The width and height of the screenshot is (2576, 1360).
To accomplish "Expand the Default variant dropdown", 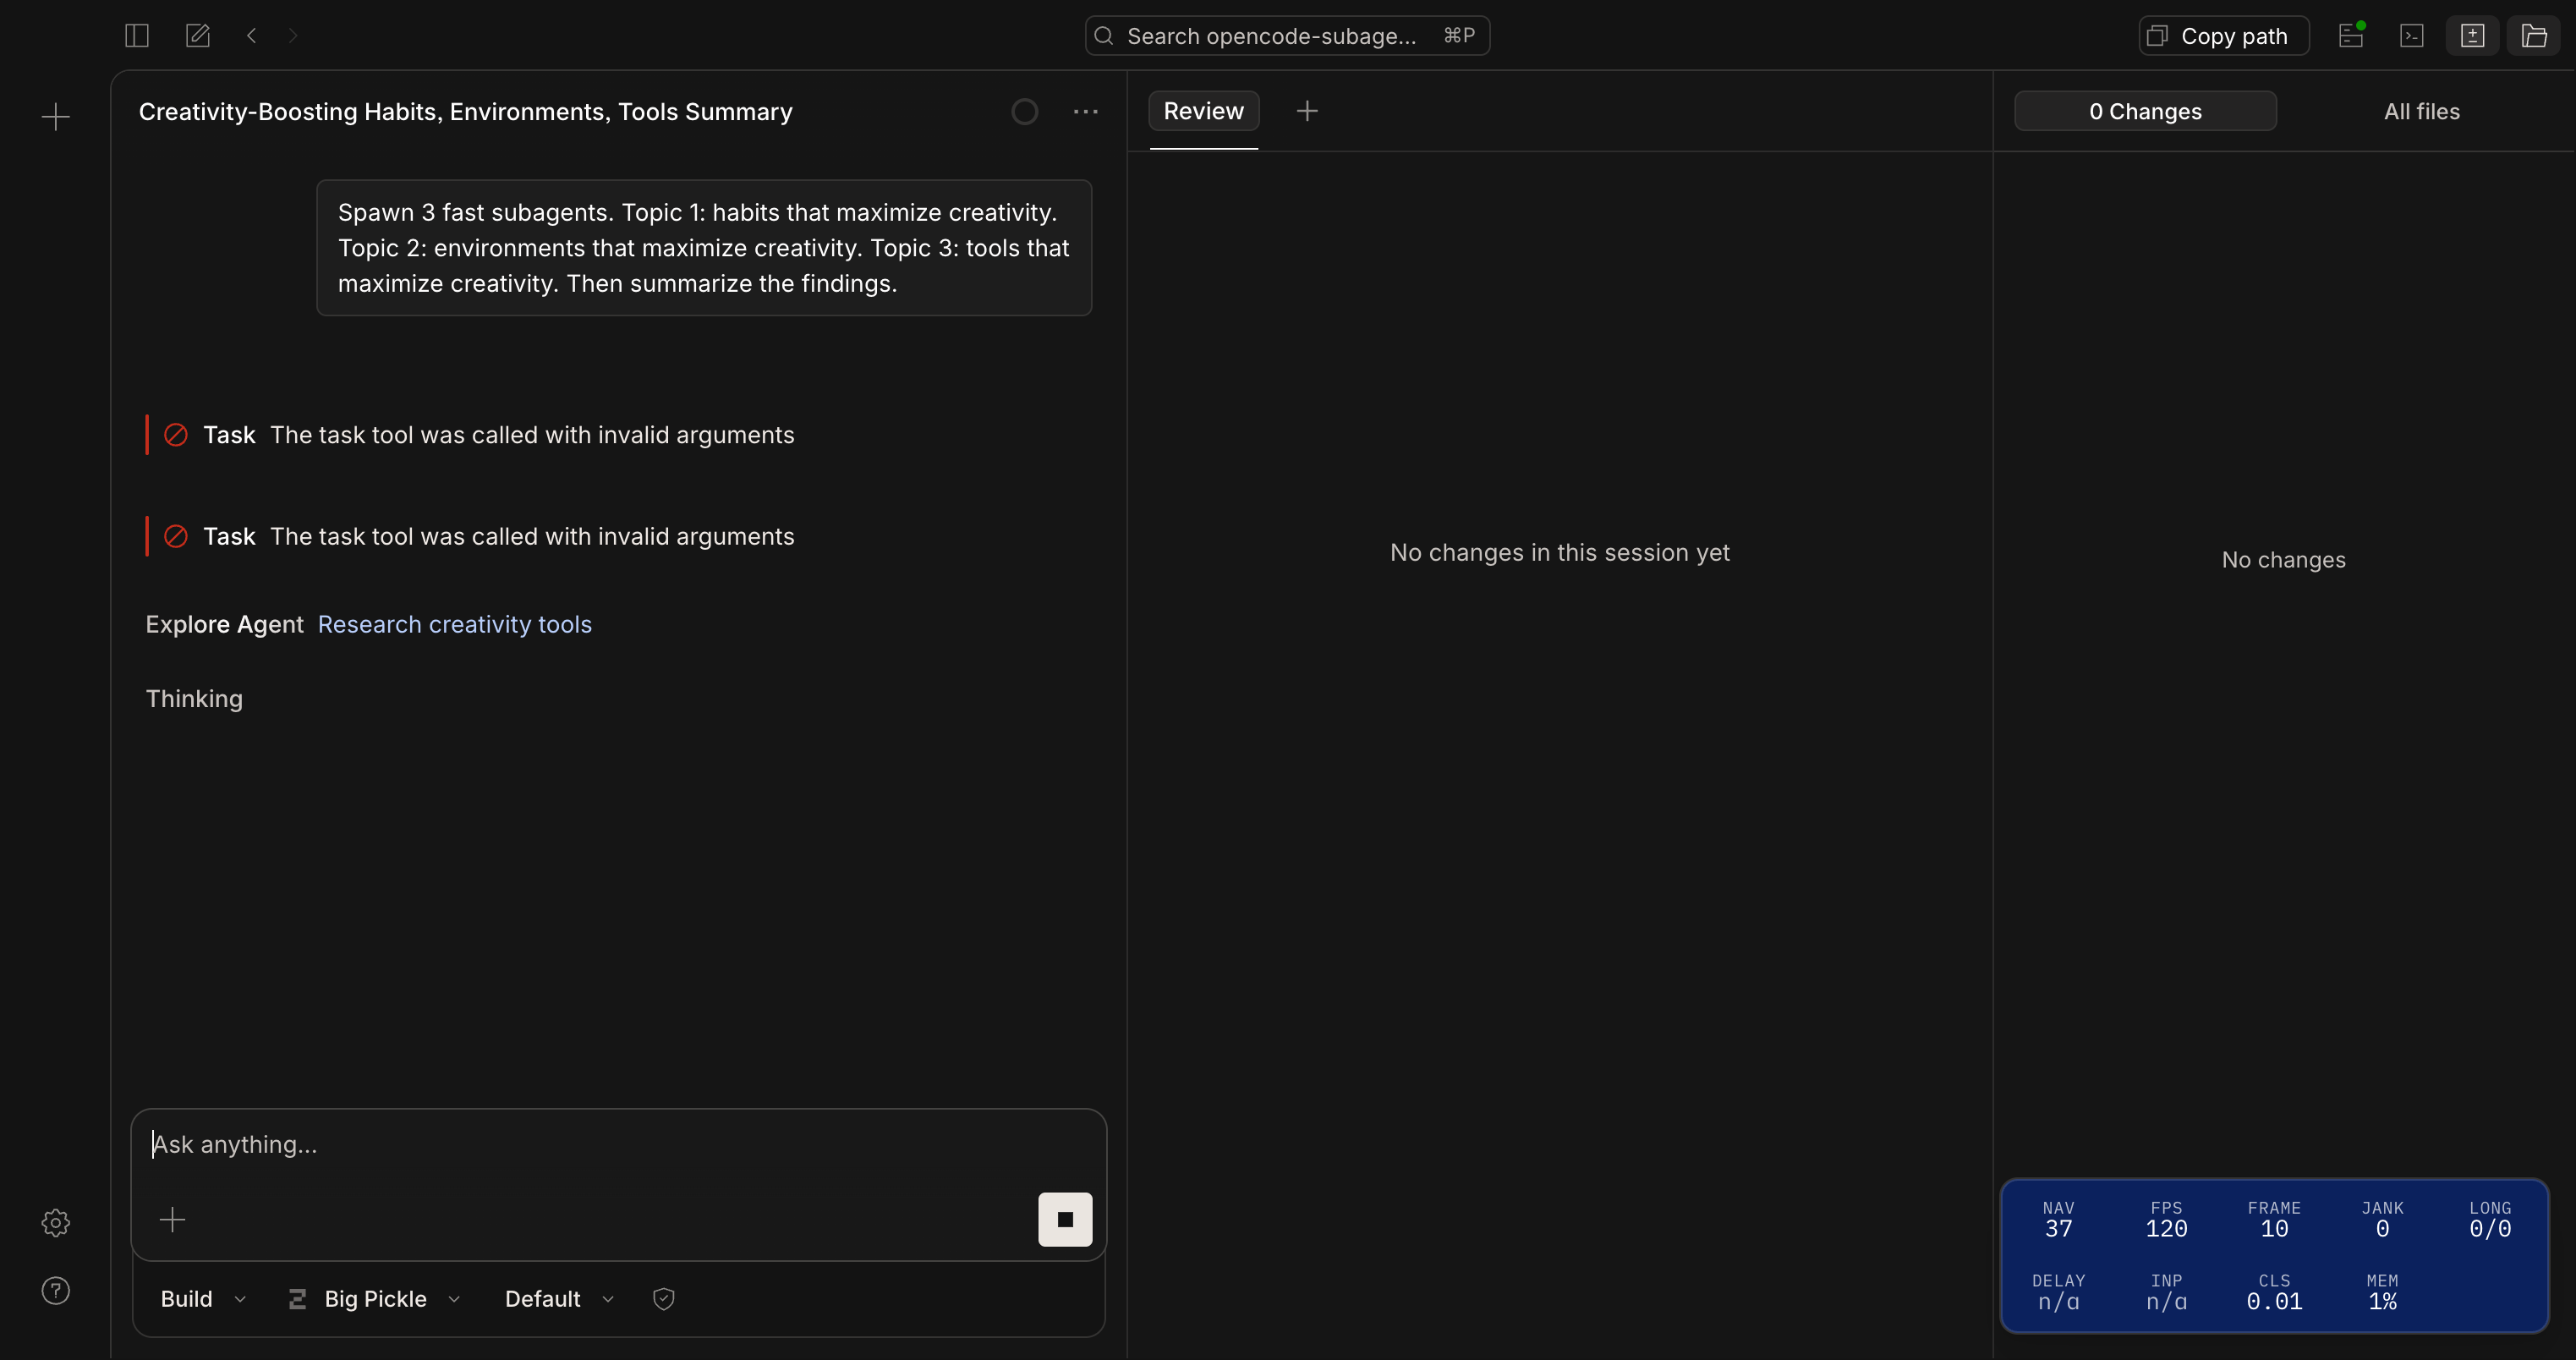I will point(559,1299).
